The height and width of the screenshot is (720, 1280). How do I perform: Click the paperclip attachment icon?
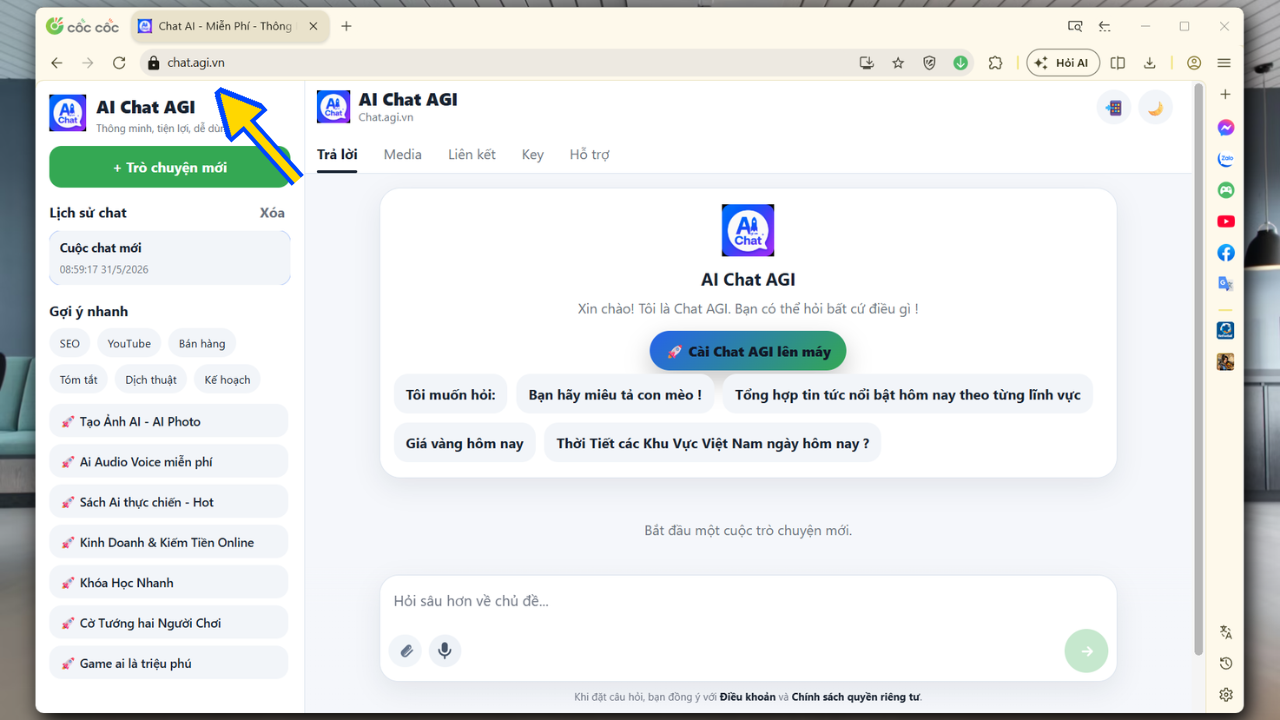click(x=405, y=651)
